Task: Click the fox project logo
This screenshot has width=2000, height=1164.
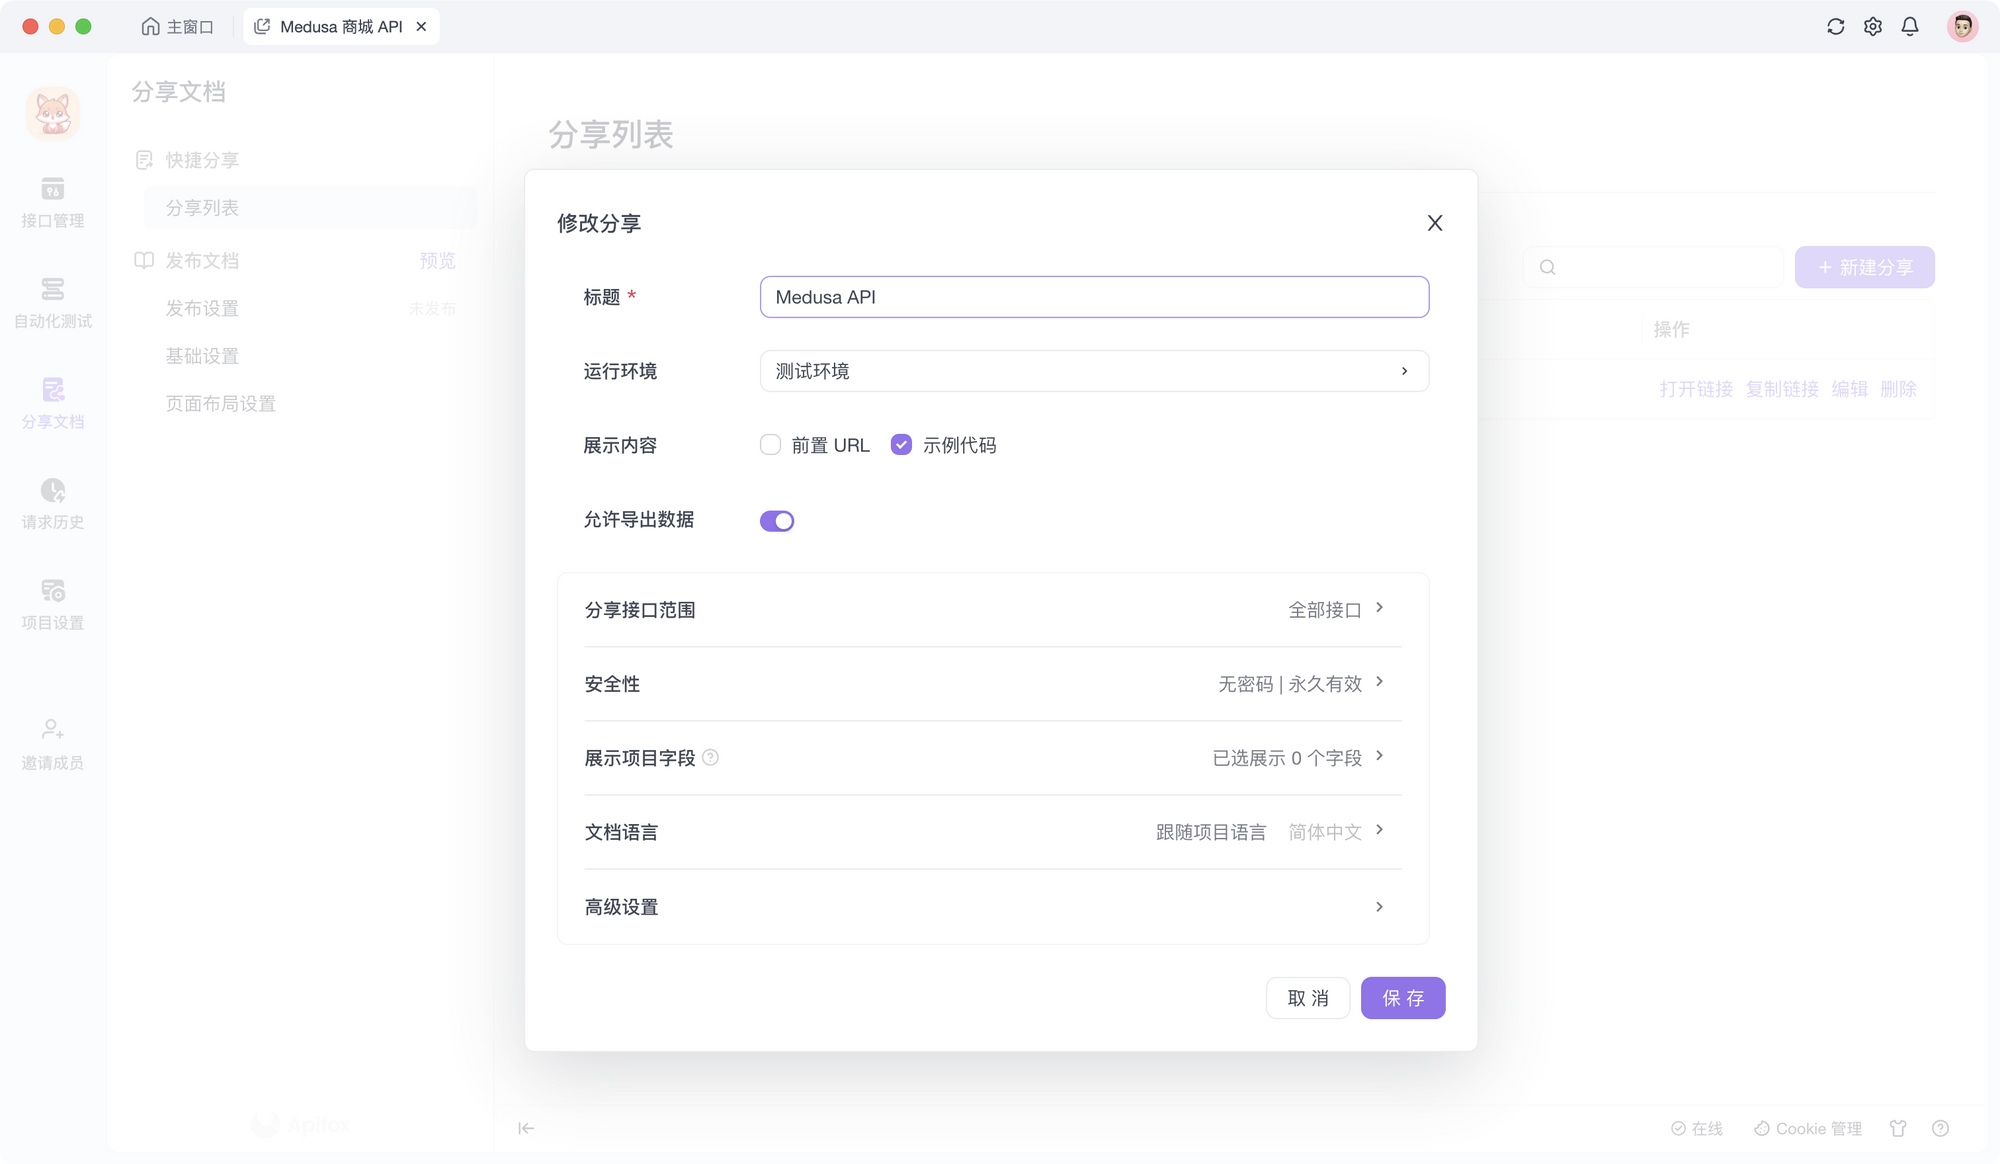Action: [53, 113]
